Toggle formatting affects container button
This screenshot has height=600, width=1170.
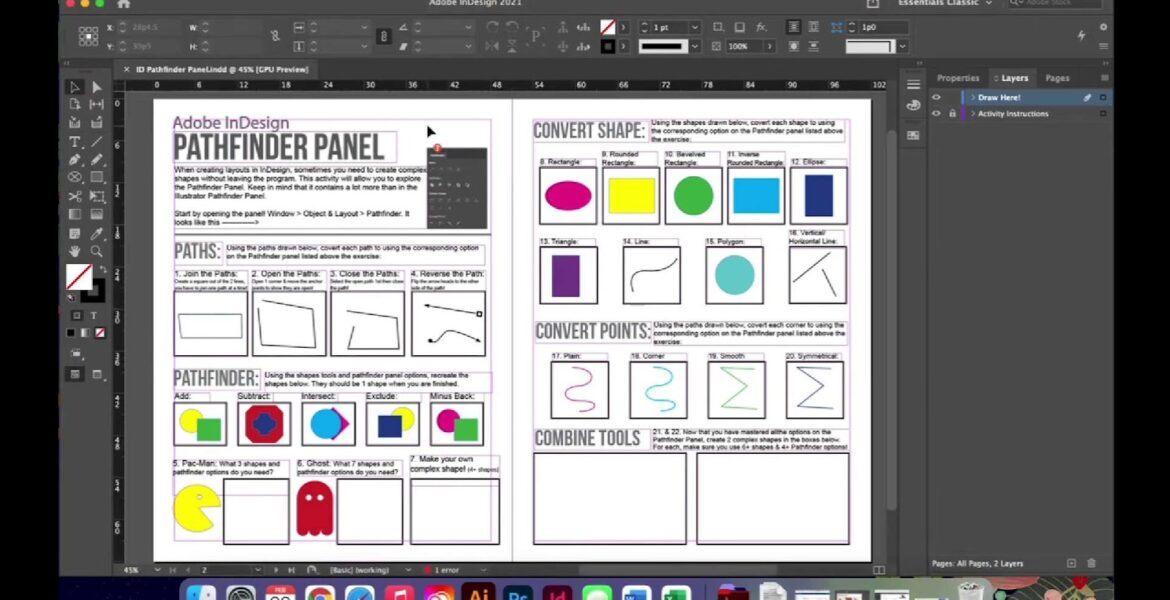pos(76,316)
